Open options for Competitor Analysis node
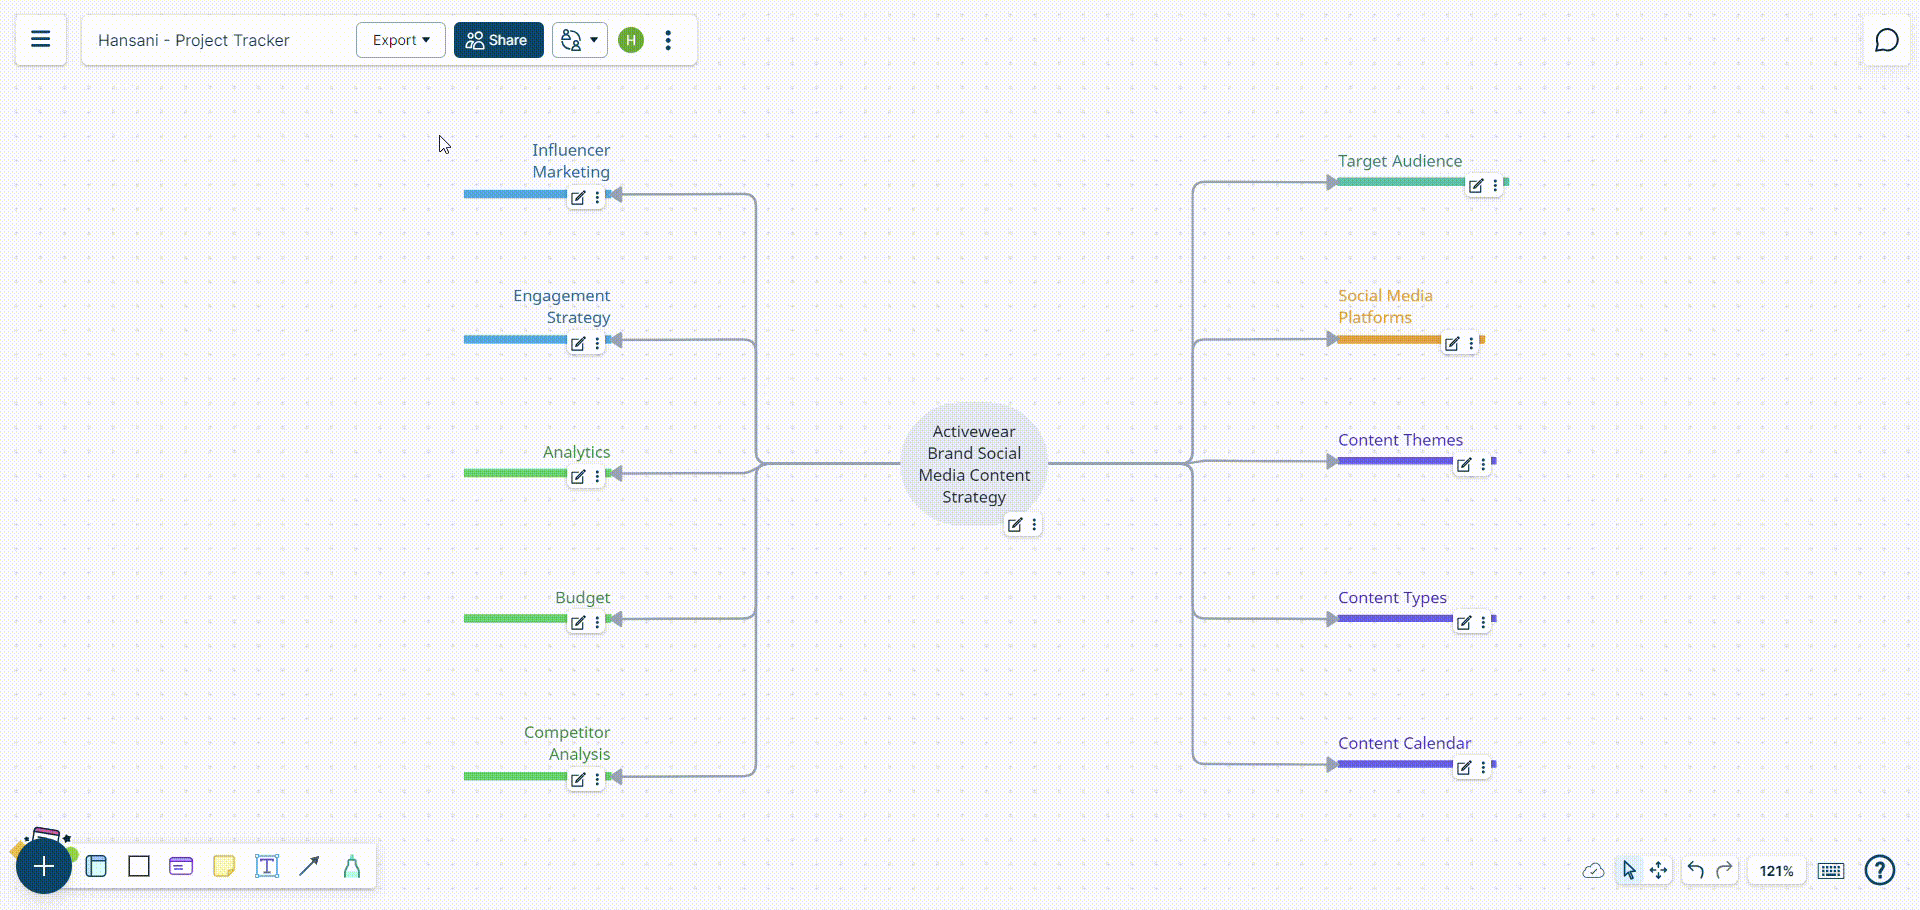The image size is (1920, 910). (x=597, y=780)
